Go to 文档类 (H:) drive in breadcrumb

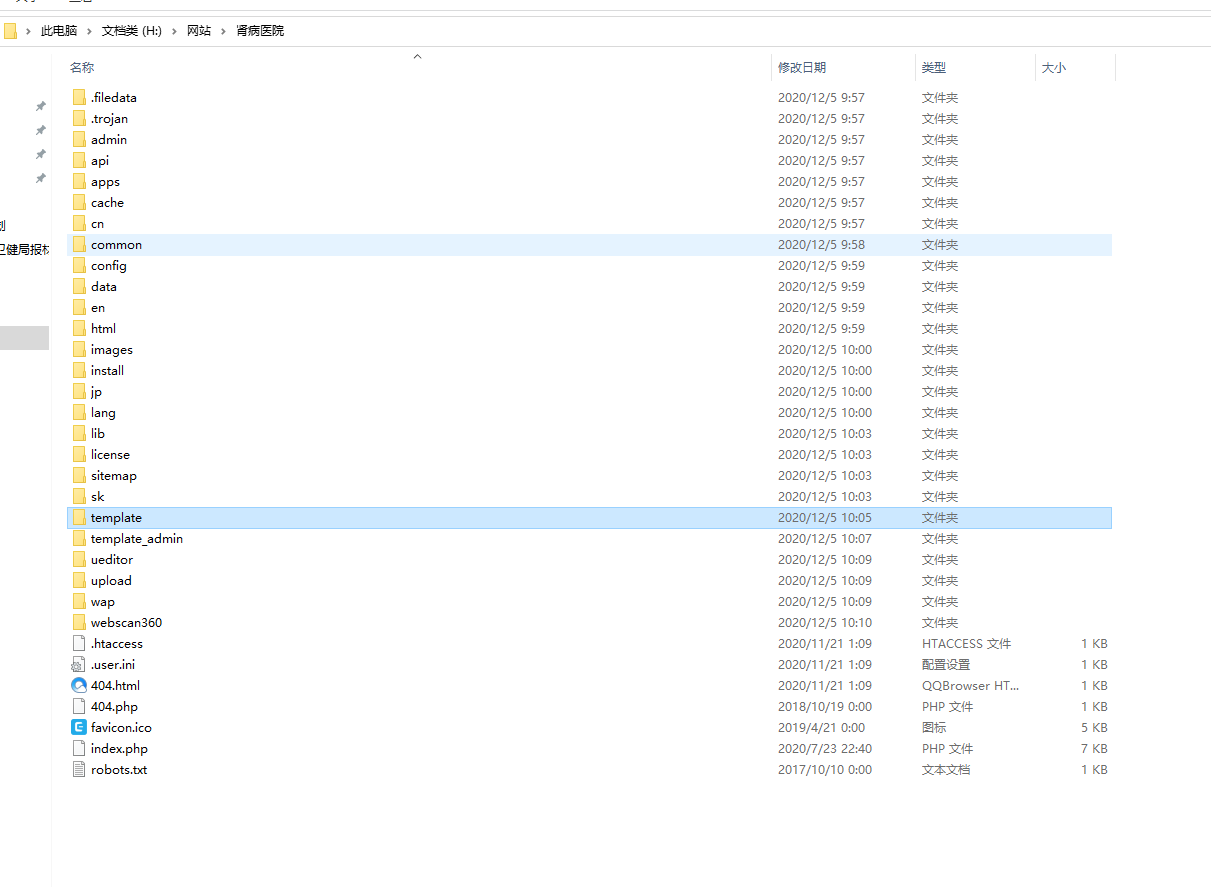tap(132, 31)
